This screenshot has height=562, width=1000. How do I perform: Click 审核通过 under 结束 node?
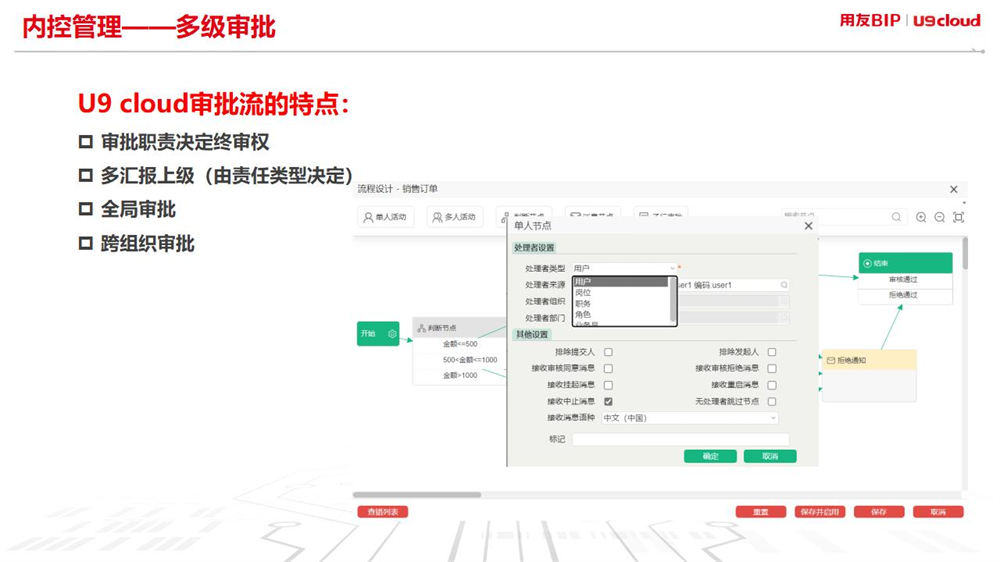pyautogui.click(x=905, y=279)
